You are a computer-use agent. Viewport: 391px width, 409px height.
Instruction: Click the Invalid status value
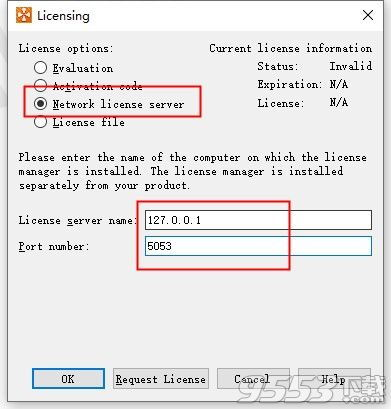click(351, 66)
